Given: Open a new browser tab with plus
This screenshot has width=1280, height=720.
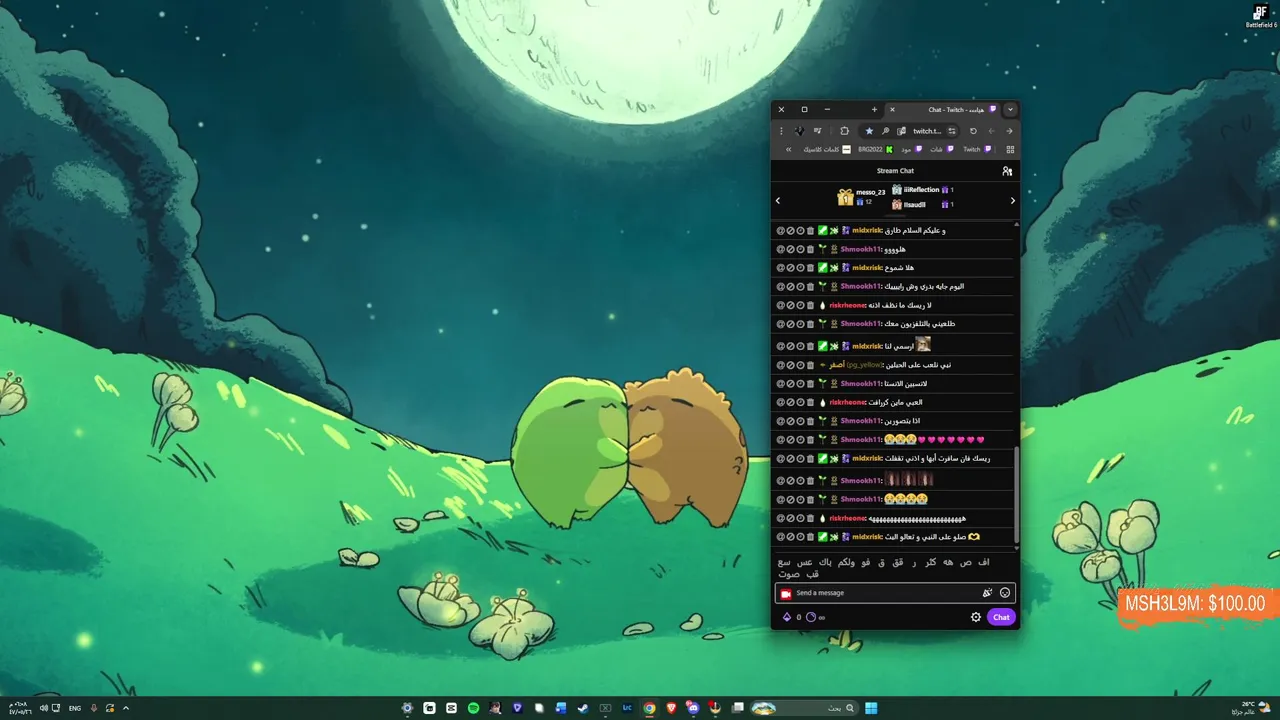Looking at the screenshot, I should click(x=874, y=109).
